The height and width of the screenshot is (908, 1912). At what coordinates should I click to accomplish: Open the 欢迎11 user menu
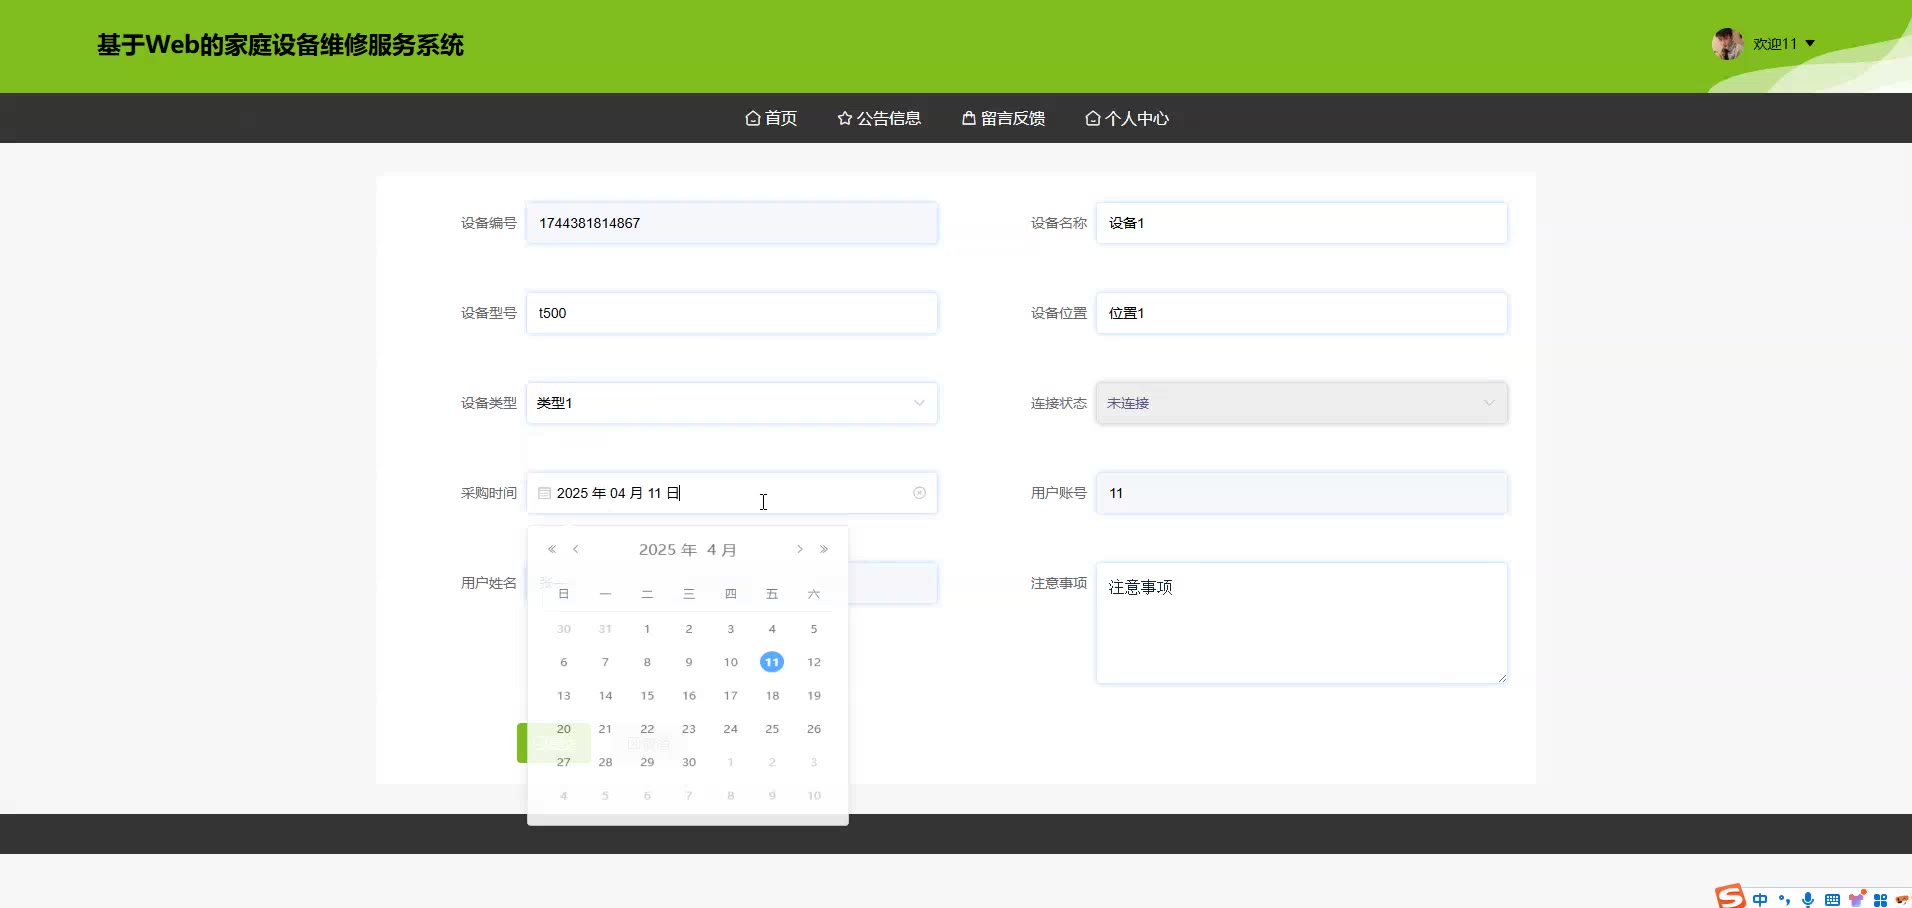point(1783,44)
